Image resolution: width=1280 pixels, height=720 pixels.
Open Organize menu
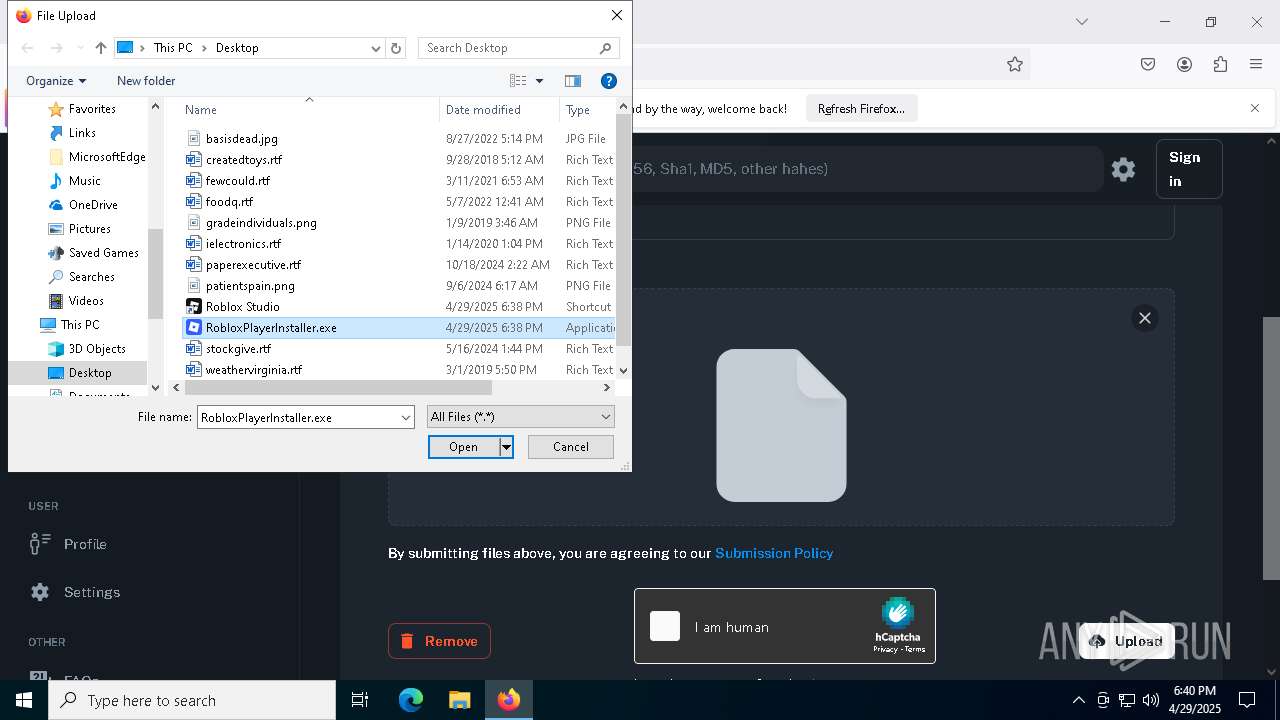click(x=56, y=81)
